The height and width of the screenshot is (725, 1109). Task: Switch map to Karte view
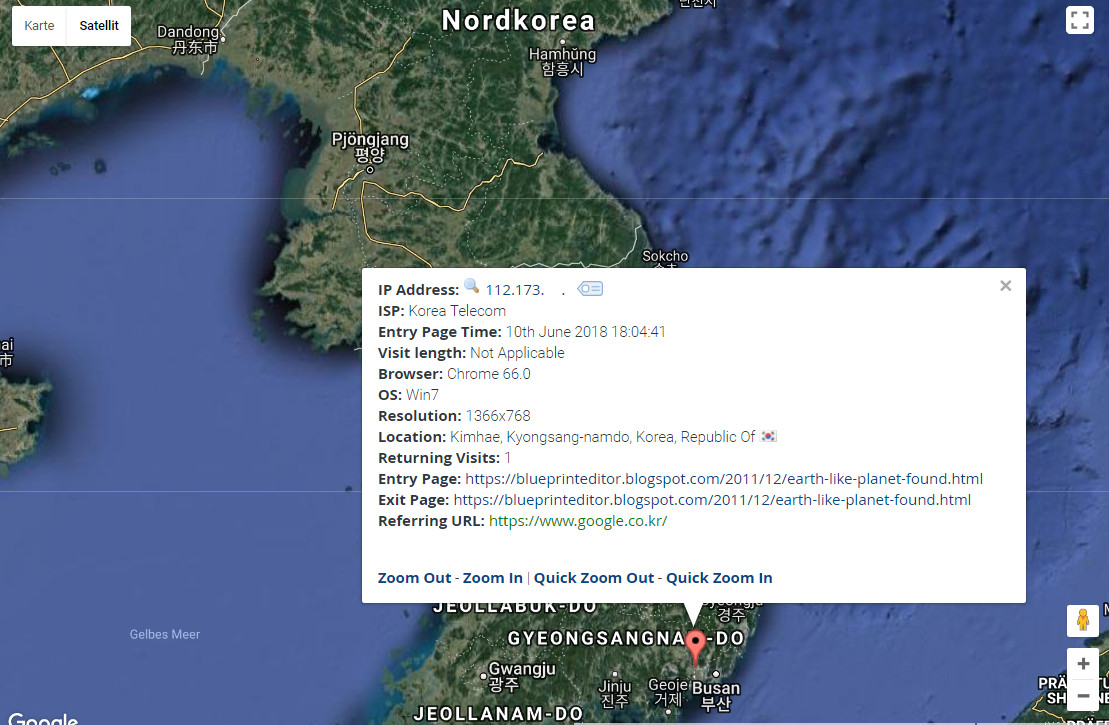[x=39, y=25]
